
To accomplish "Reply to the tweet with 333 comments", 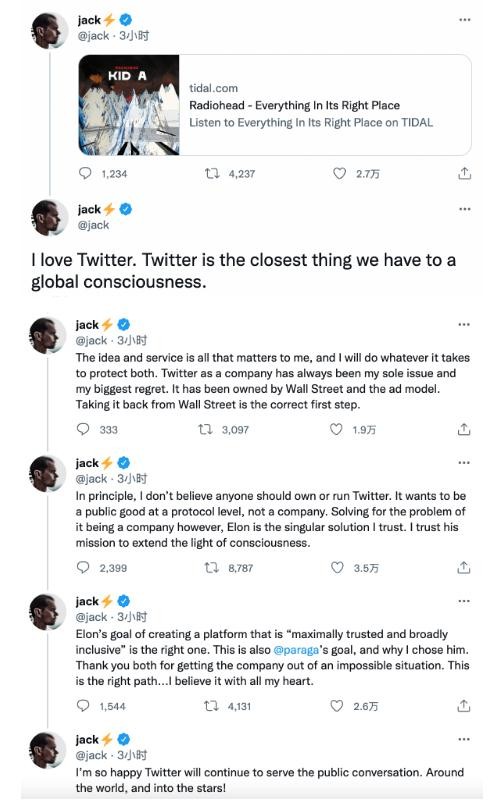I will click(83, 429).
